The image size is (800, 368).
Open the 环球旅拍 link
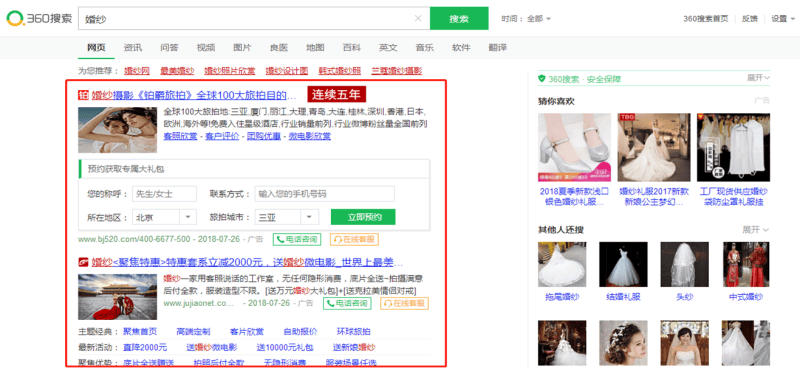(x=354, y=331)
